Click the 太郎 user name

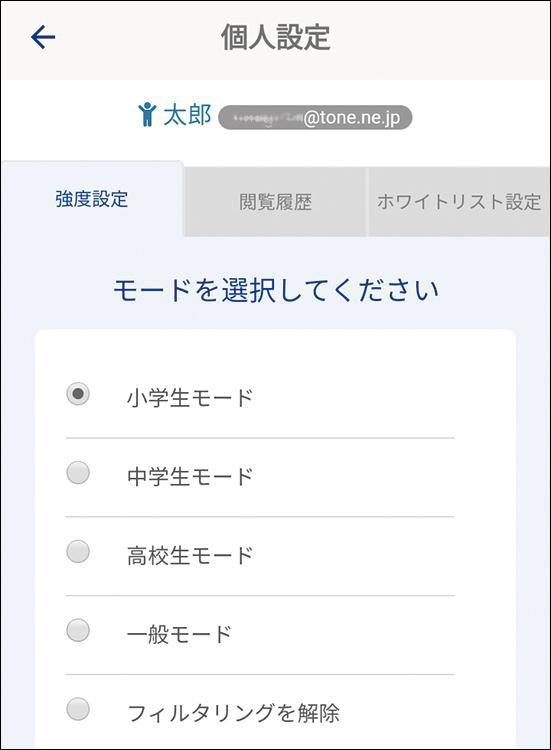tap(187, 115)
